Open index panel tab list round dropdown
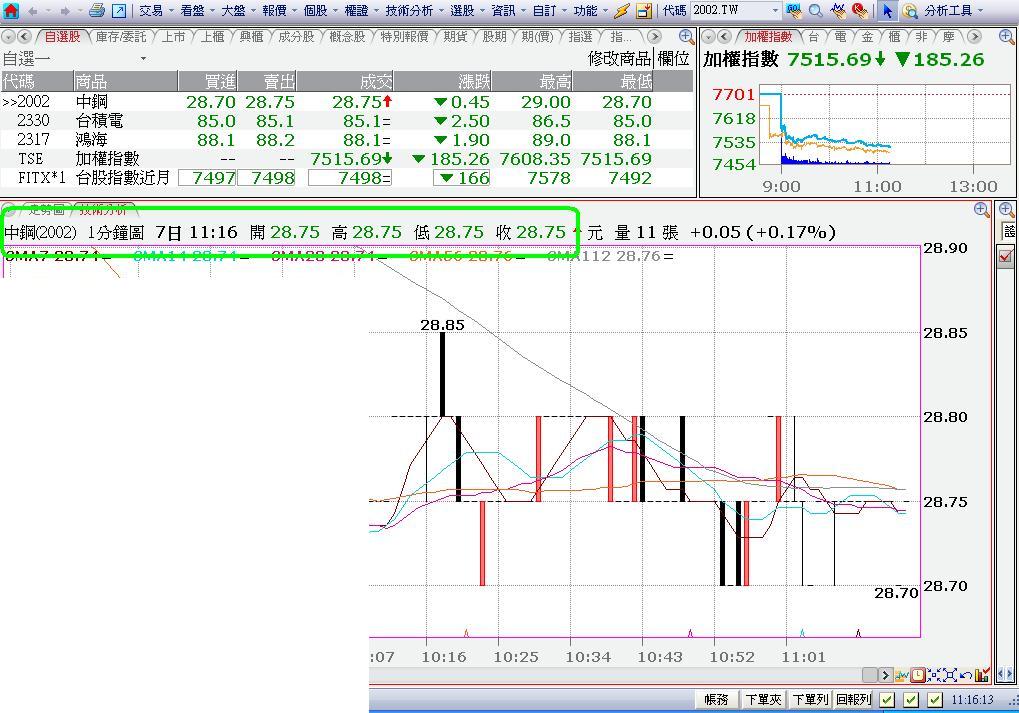The height and width of the screenshot is (713, 1019). point(708,37)
